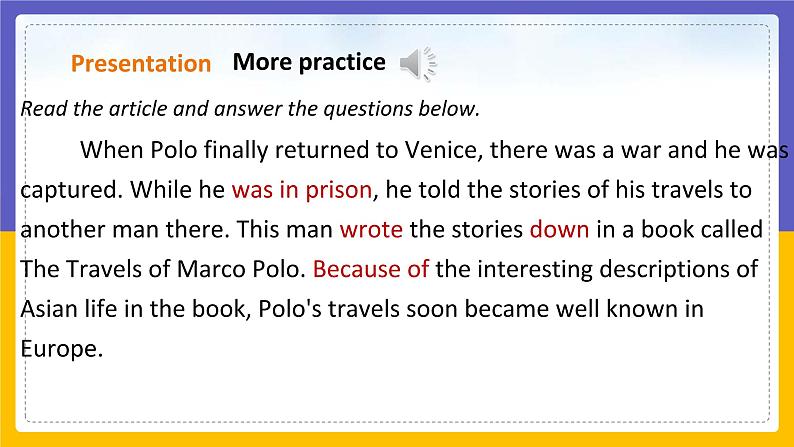Viewport: 794px width, 447px height.
Task: Click 'book called' at end of third line
Action: (702, 229)
